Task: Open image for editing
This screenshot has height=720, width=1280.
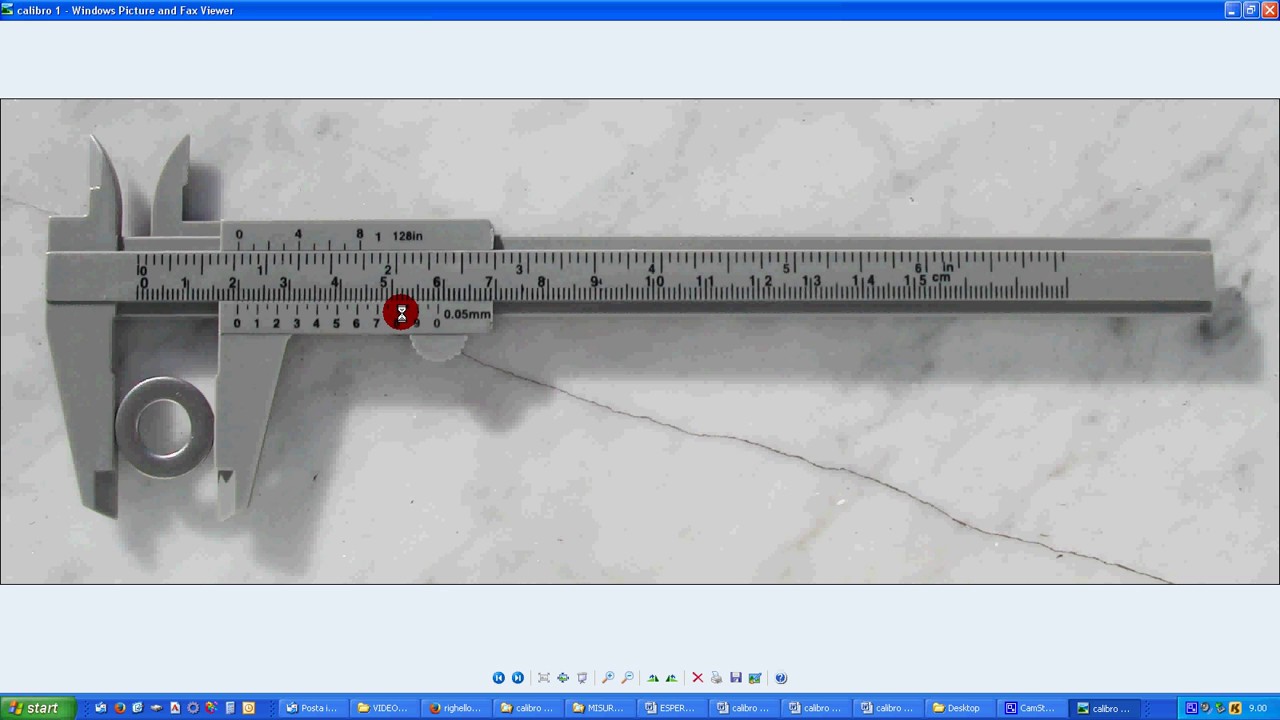Action: click(755, 678)
